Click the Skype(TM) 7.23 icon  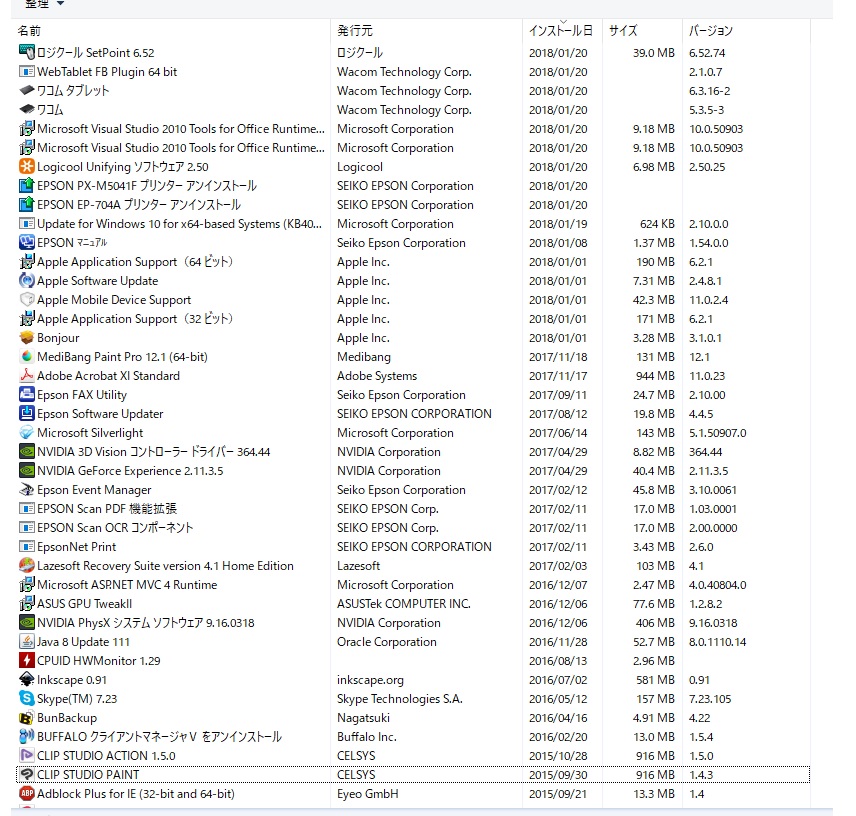point(27,699)
